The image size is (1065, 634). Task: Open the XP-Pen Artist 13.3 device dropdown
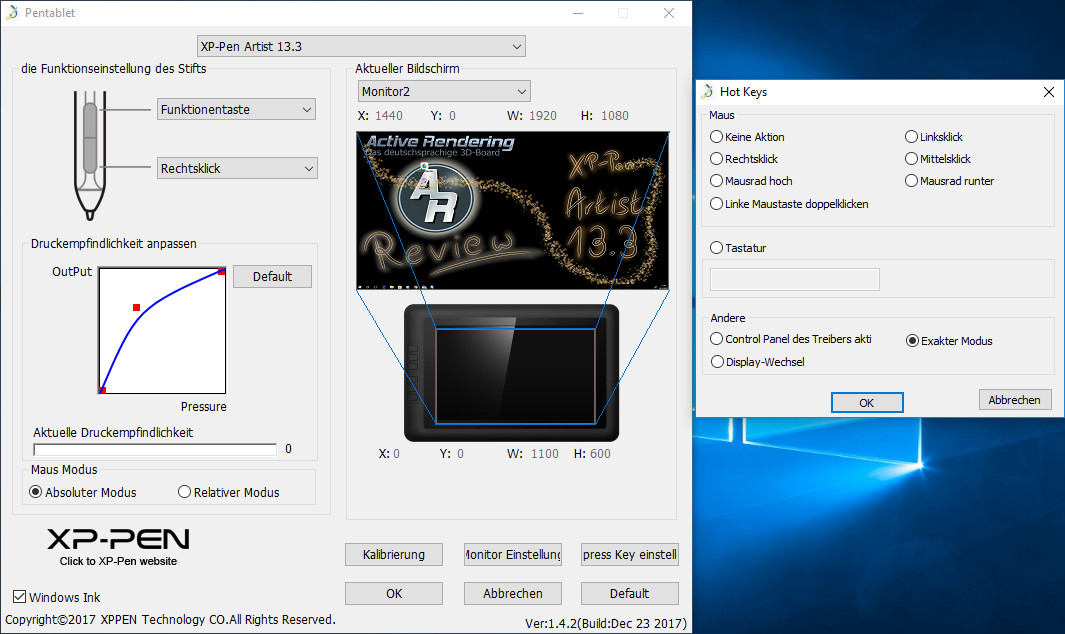pos(361,46)
